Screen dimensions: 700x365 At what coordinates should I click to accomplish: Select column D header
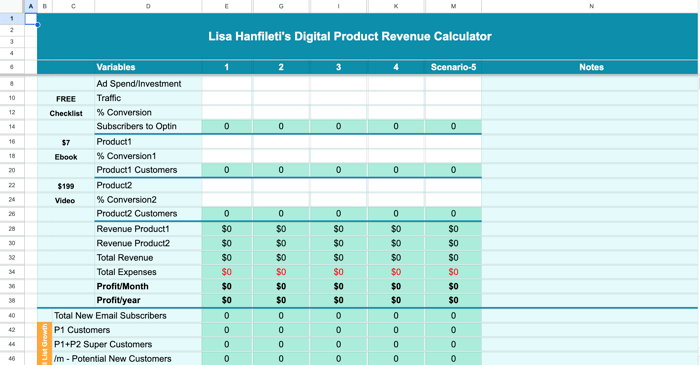click(x=148, y=6)
